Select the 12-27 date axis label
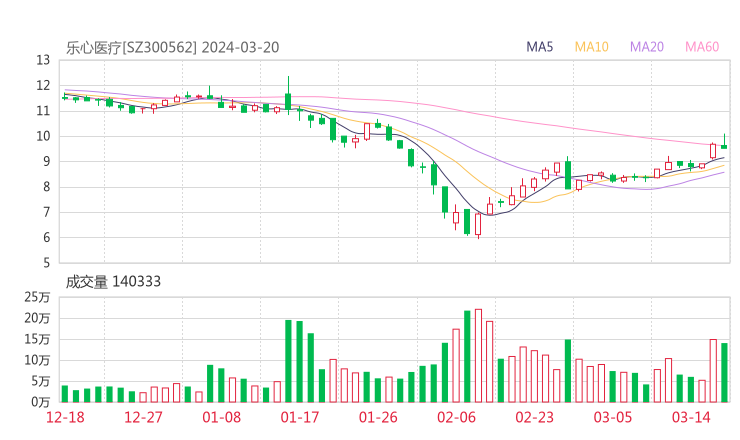The height and width of the screenshot is (440, 740). pos(143,417)
